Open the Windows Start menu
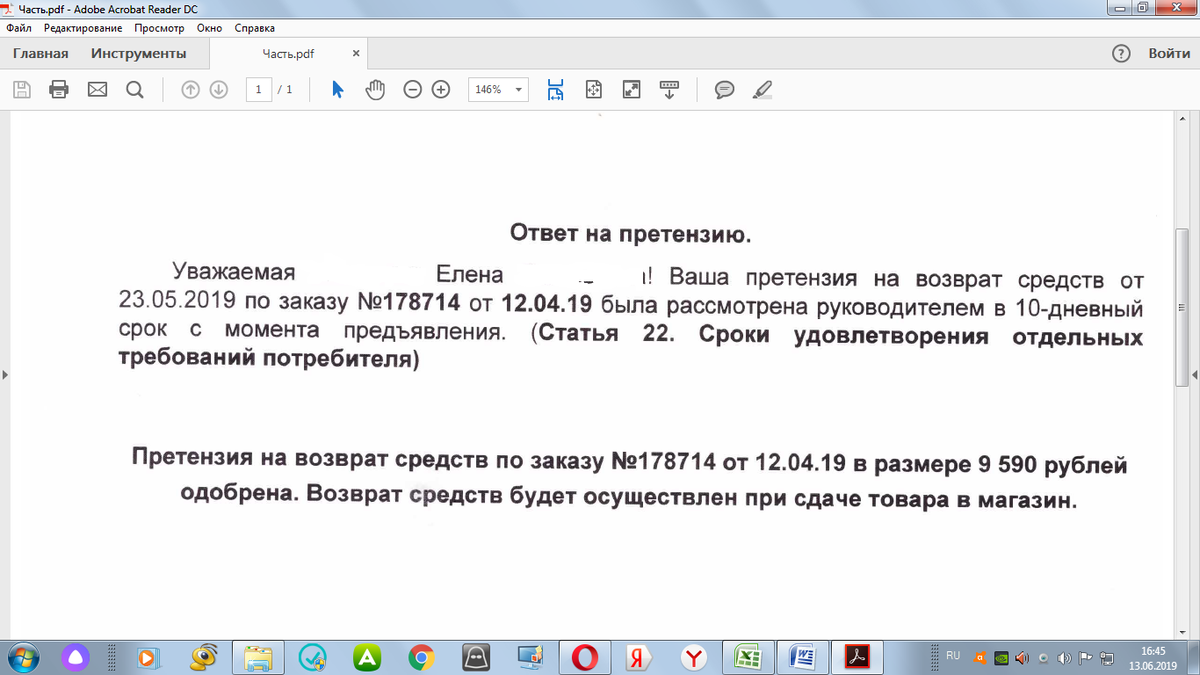Screen dimensions: 1200x675 [25, 657]
